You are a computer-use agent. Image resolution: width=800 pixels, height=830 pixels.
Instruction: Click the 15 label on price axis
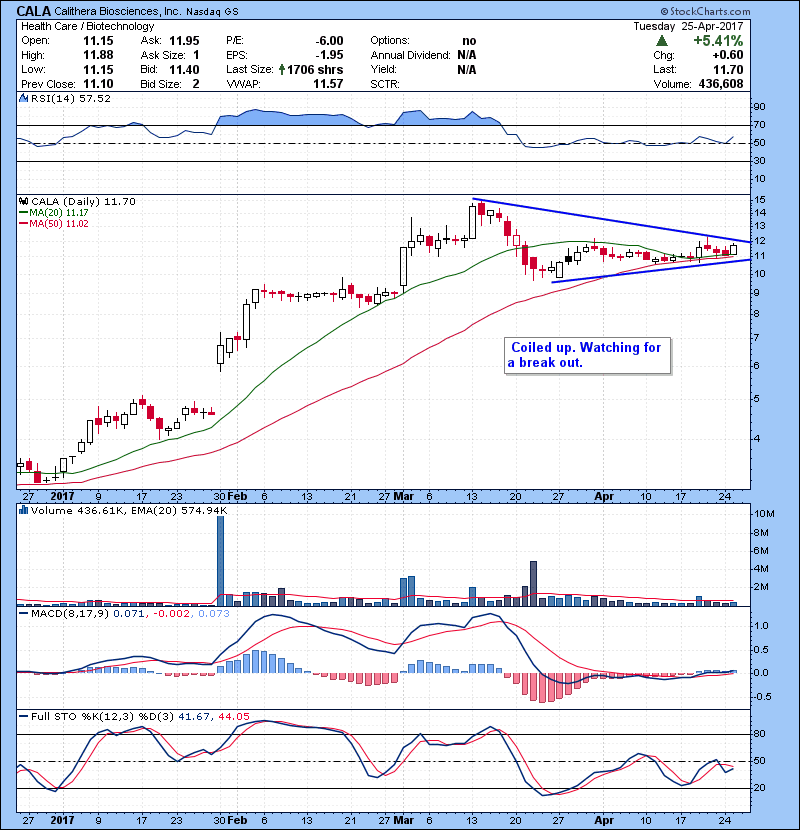pos(759,200)
